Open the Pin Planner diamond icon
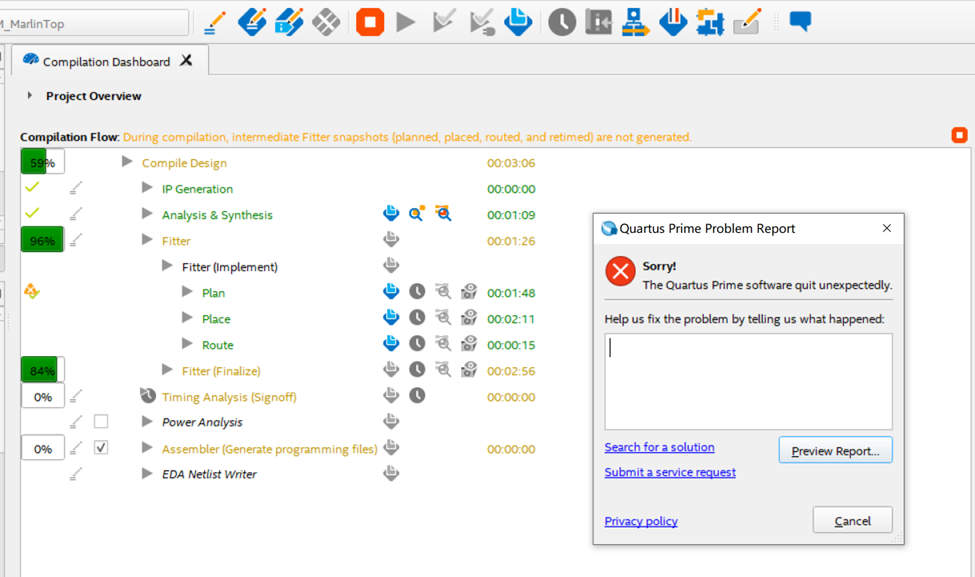The width and height of the screenshot is (975, 577). click(326, 23)
